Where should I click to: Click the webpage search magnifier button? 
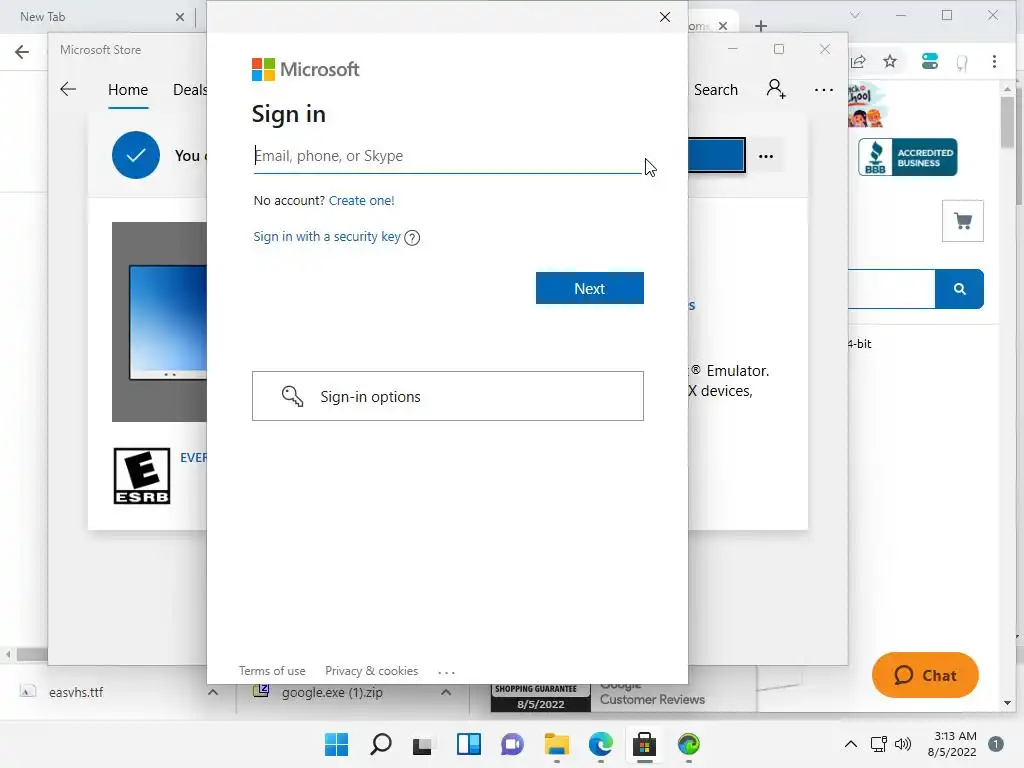coord(959,289)
